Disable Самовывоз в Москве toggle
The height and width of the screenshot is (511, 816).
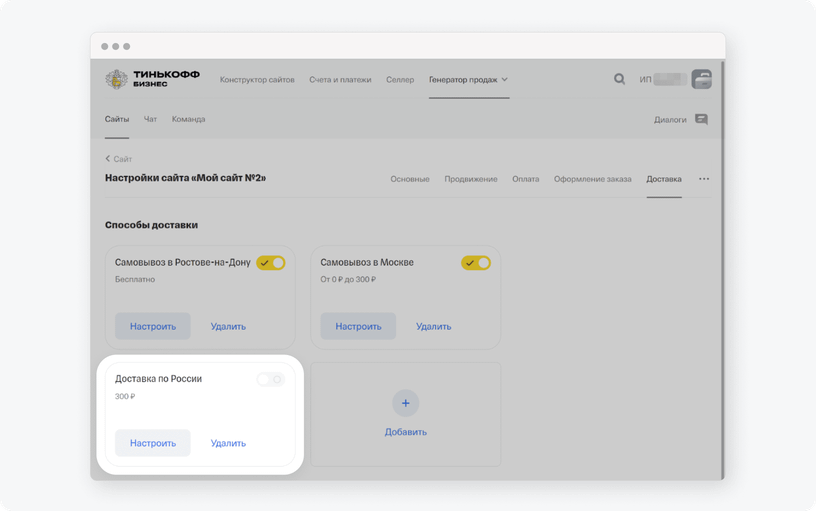[x=476, y=263]
